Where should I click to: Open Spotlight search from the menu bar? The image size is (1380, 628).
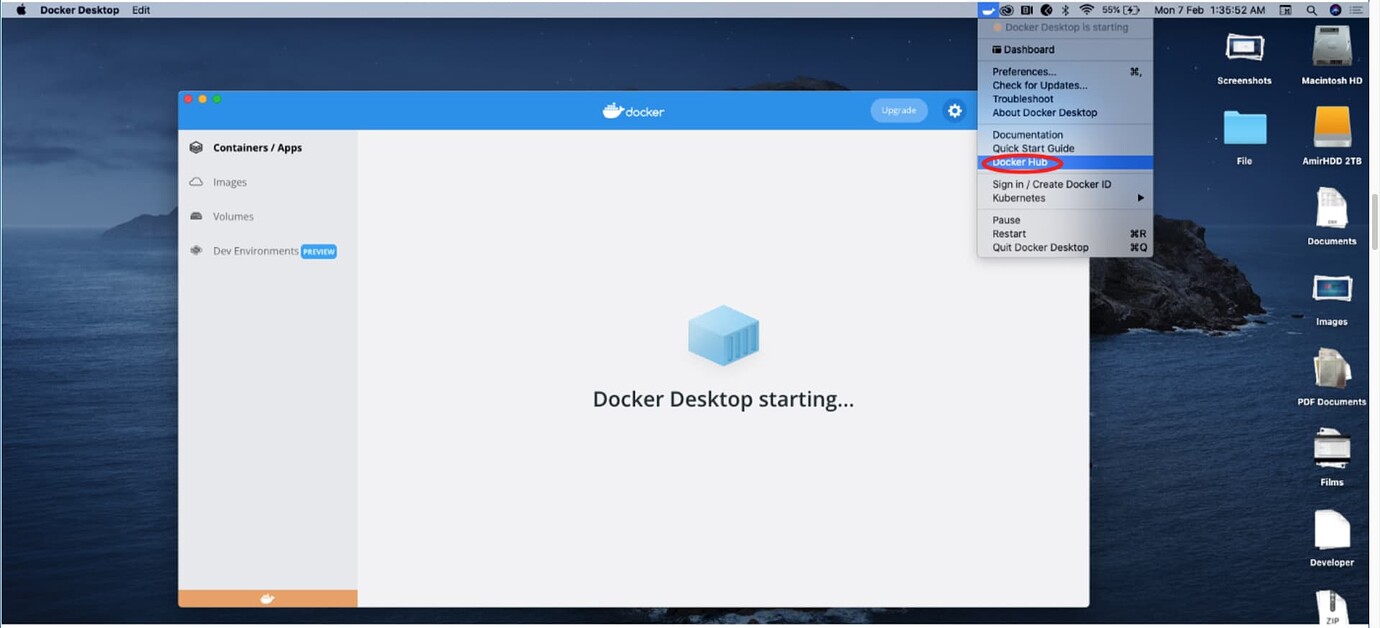tap(1311, 10)
